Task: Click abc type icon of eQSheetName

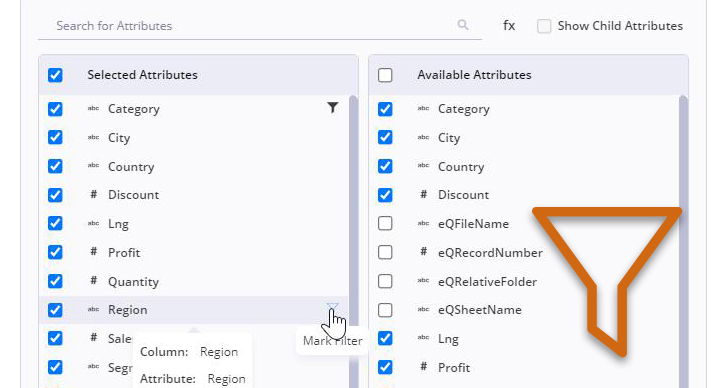Action: pos(424,310)
